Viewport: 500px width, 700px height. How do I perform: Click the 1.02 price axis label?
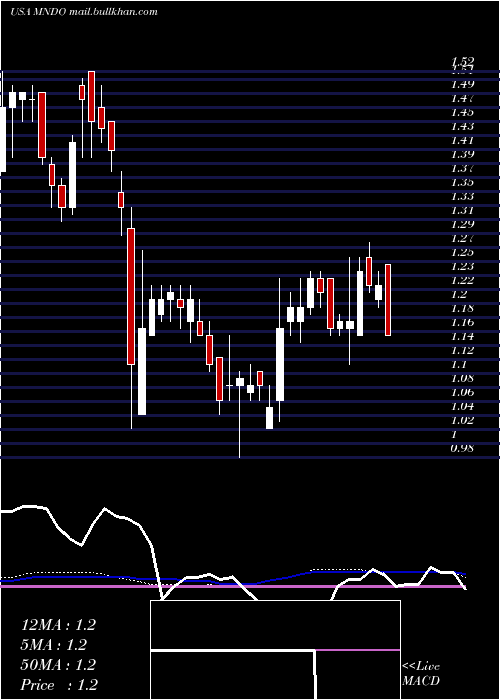coord(462,421)
